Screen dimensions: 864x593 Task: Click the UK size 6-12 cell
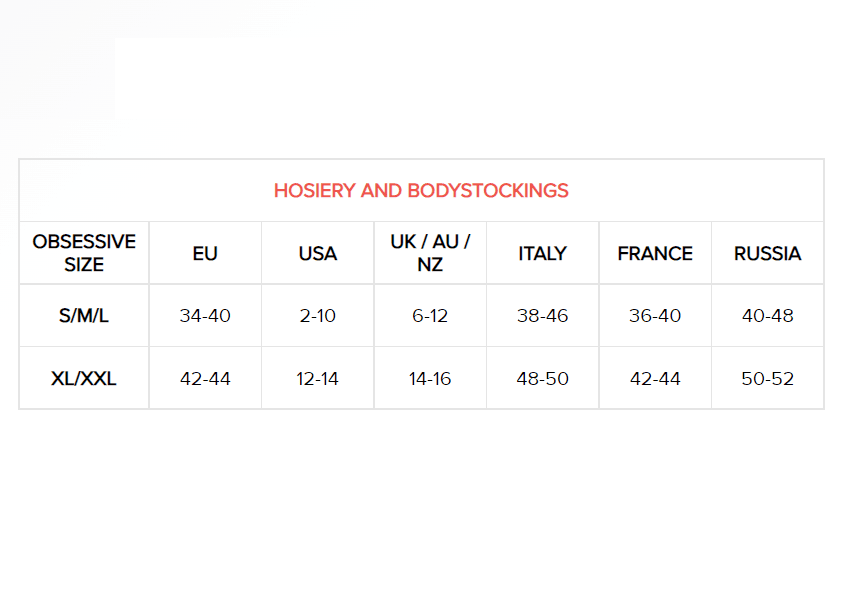(430, 316)
